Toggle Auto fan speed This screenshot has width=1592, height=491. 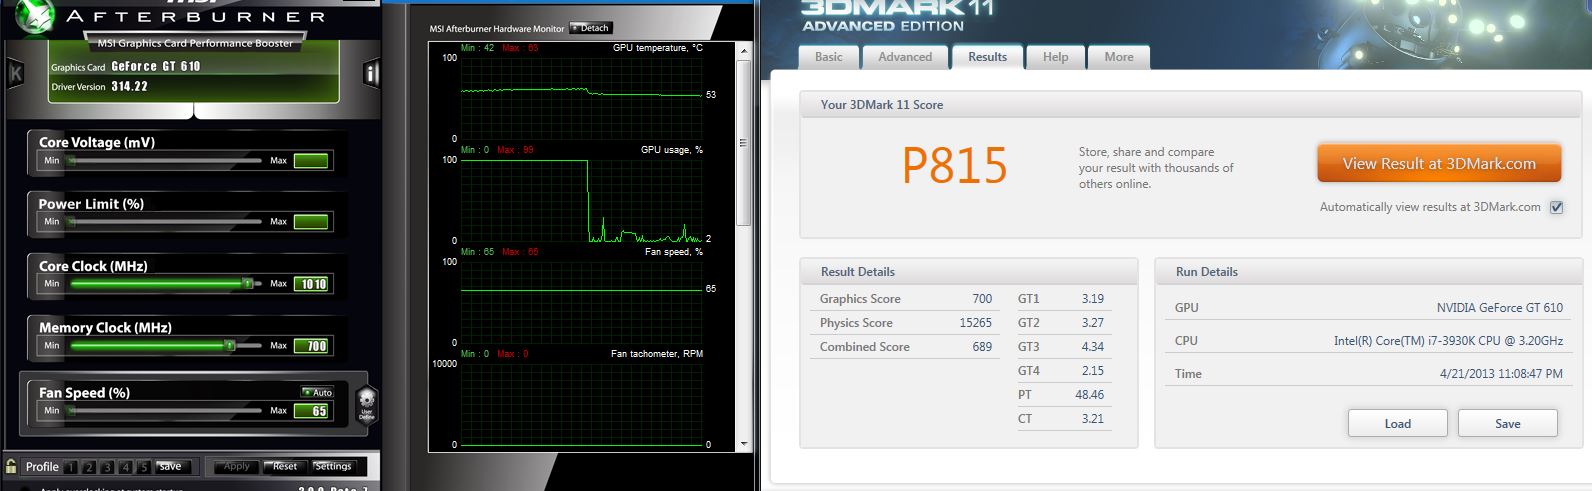pyautogui.click(x=318, y=392)
